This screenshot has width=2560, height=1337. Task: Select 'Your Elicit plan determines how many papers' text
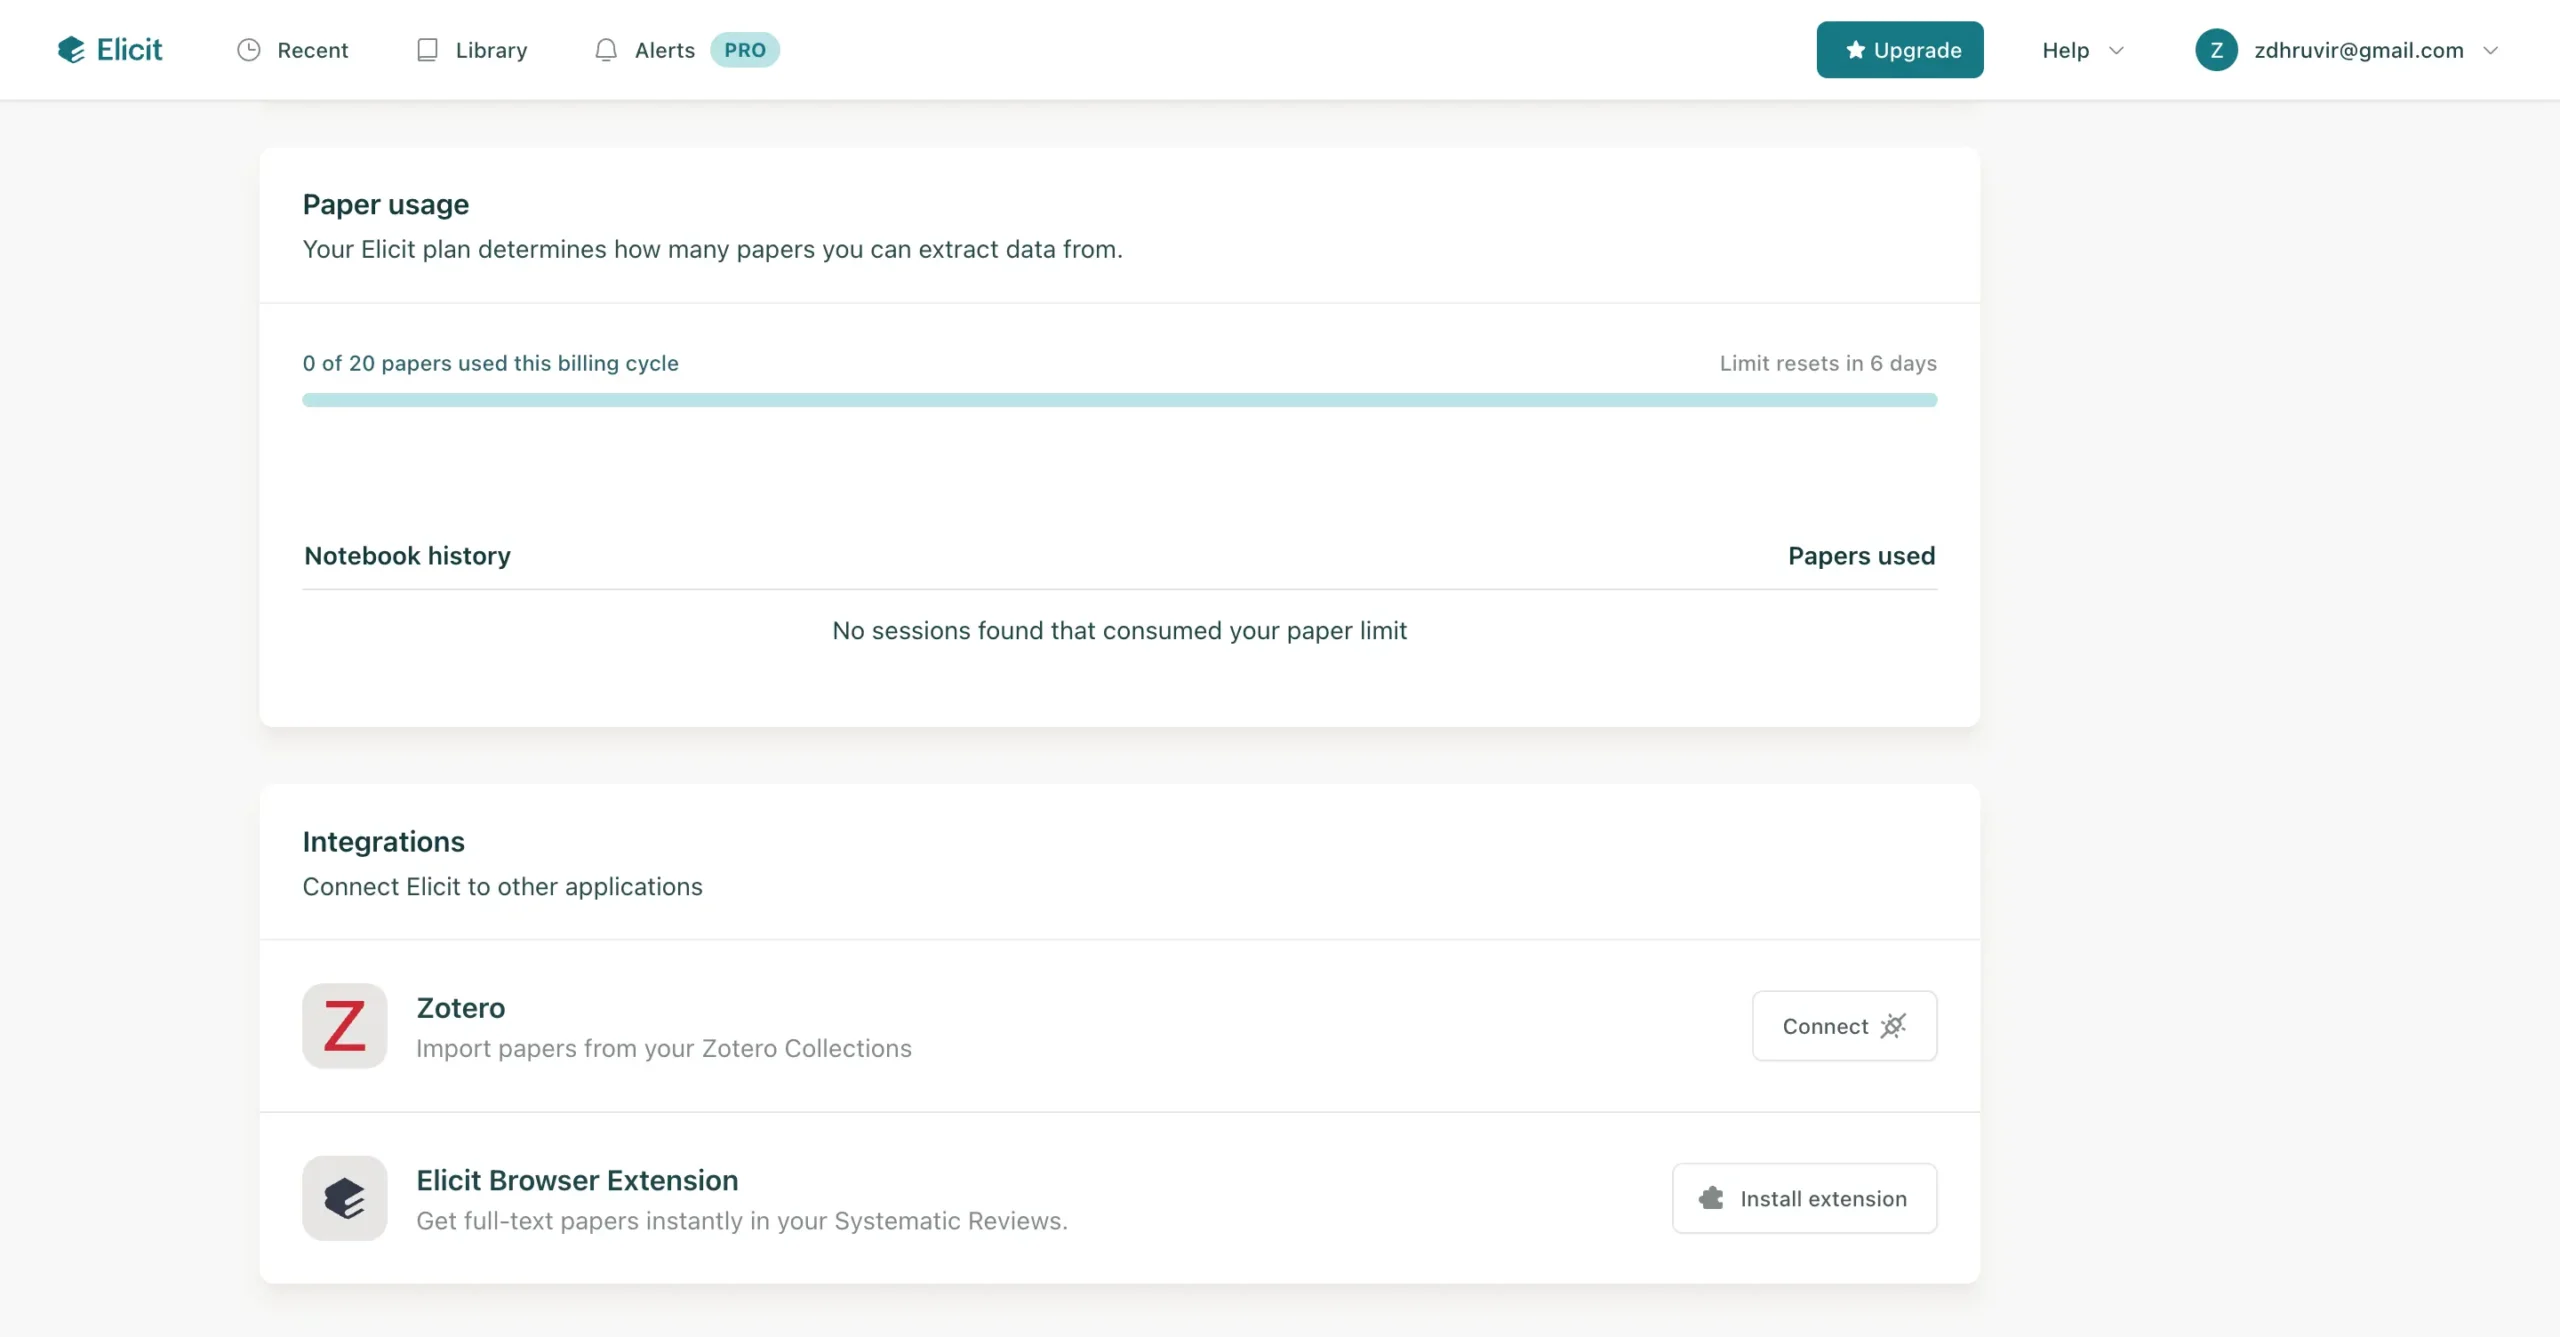[x=713, y=250]
